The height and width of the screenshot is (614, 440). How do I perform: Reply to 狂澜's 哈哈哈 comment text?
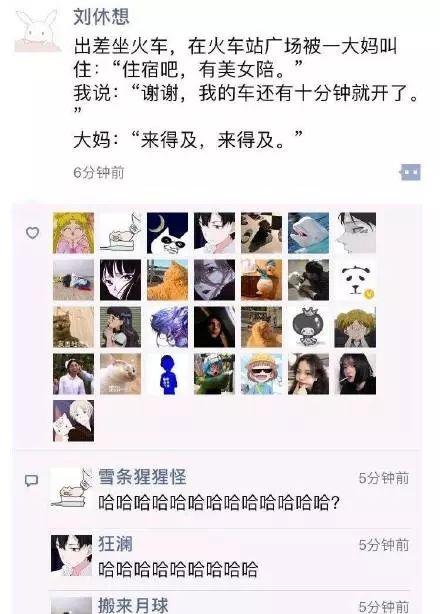pos(178,569)
